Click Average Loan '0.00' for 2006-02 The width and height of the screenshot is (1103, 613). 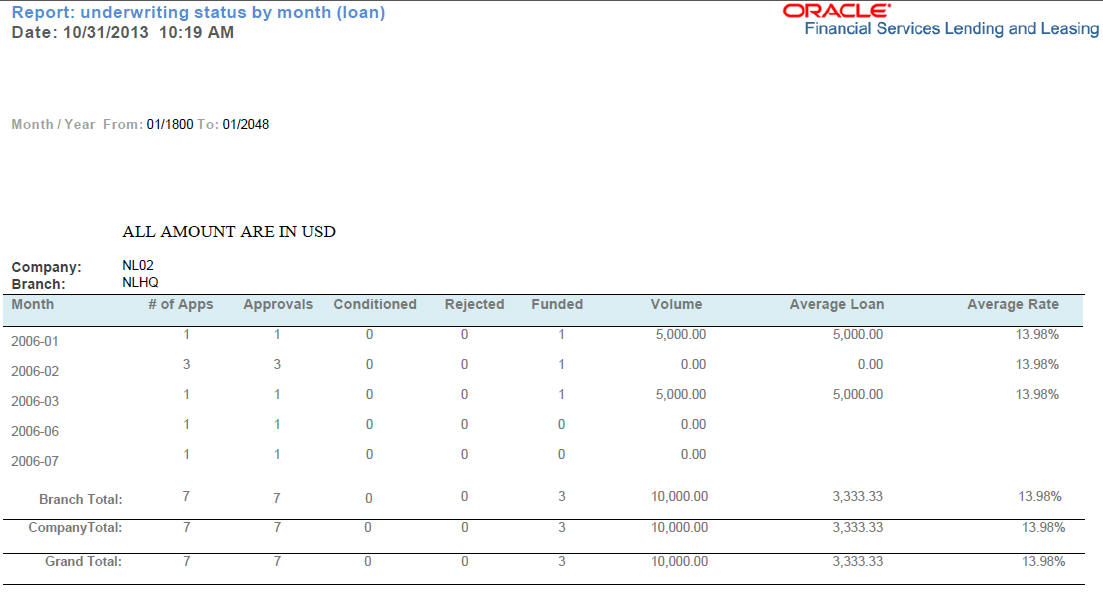point(870,365)
